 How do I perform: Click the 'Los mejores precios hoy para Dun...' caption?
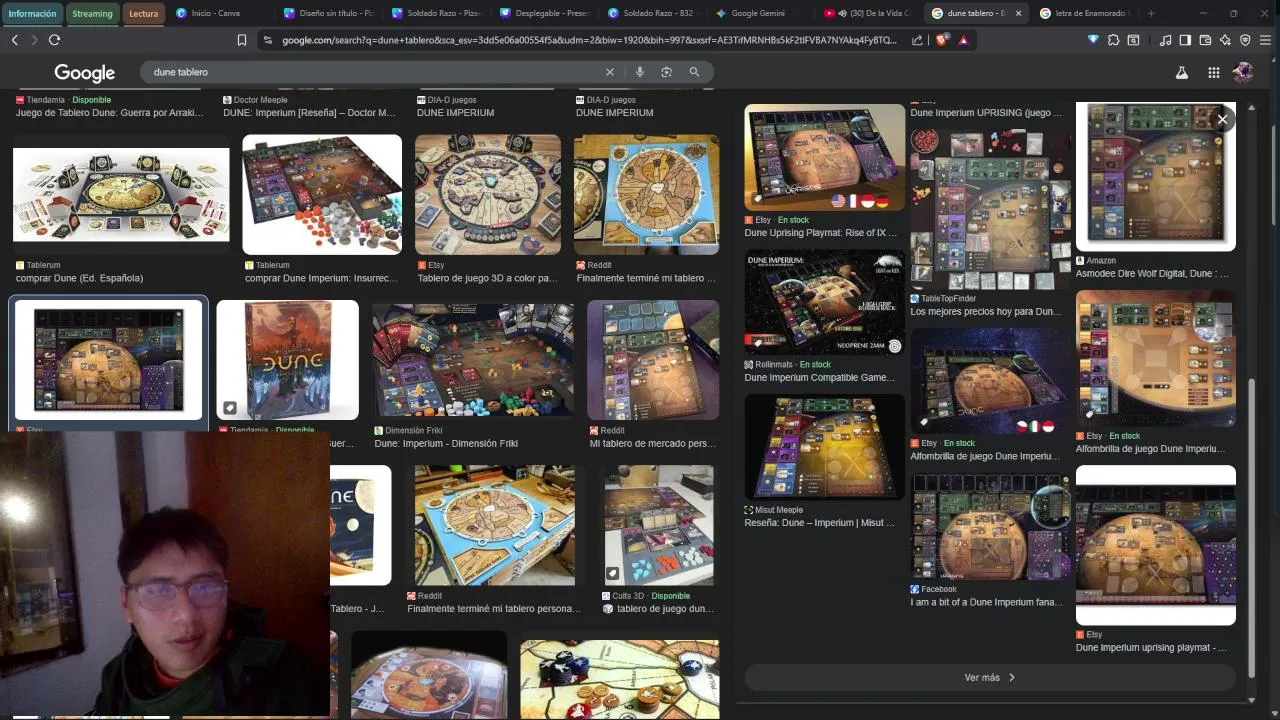986,312
